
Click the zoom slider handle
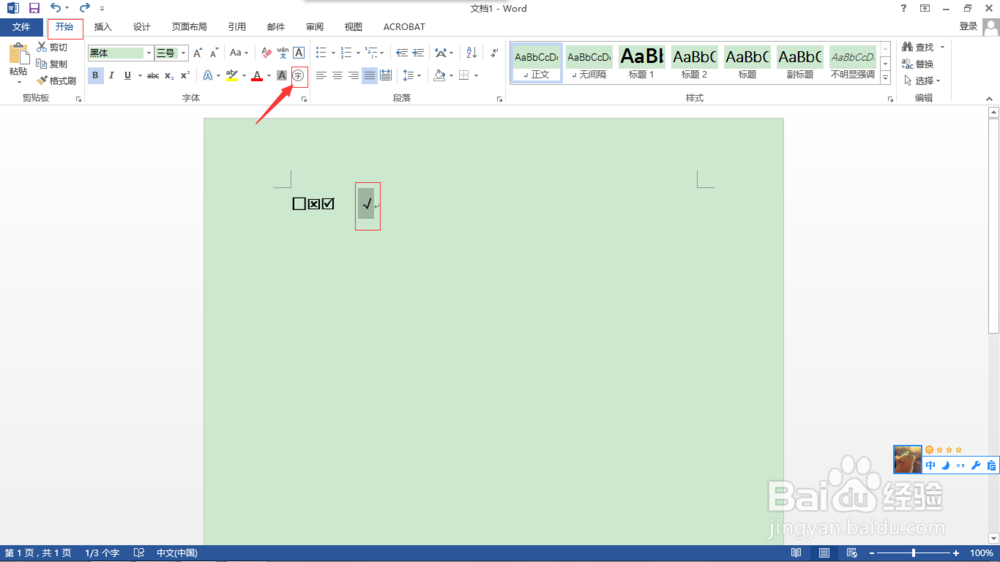913,553
